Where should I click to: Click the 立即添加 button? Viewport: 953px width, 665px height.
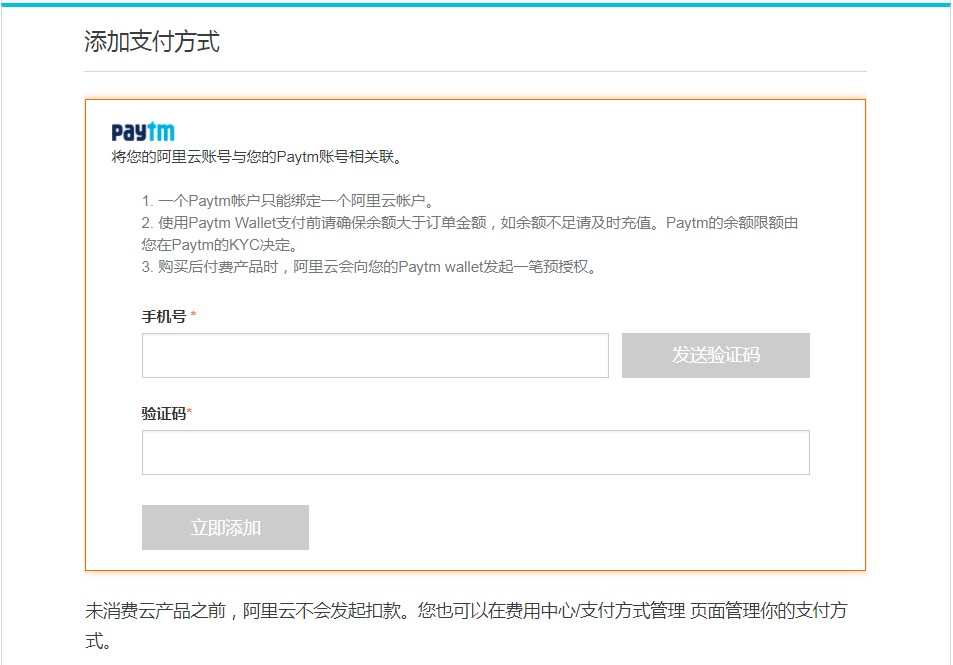click(x=225, y=528)
